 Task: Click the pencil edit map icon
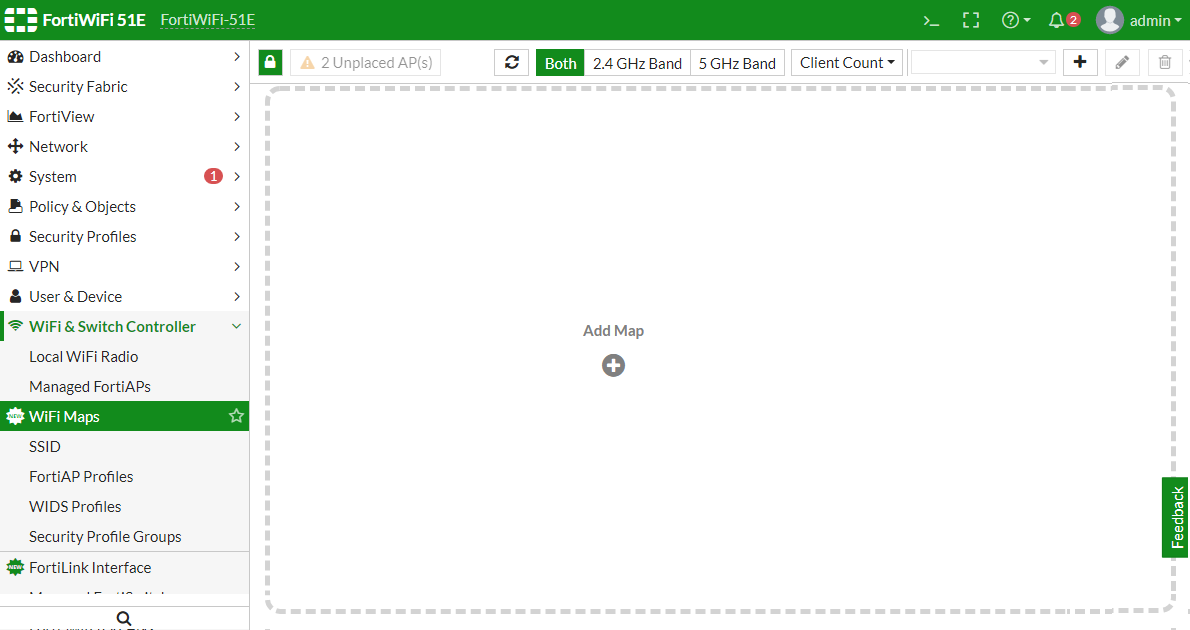(x=1122, y=62)
